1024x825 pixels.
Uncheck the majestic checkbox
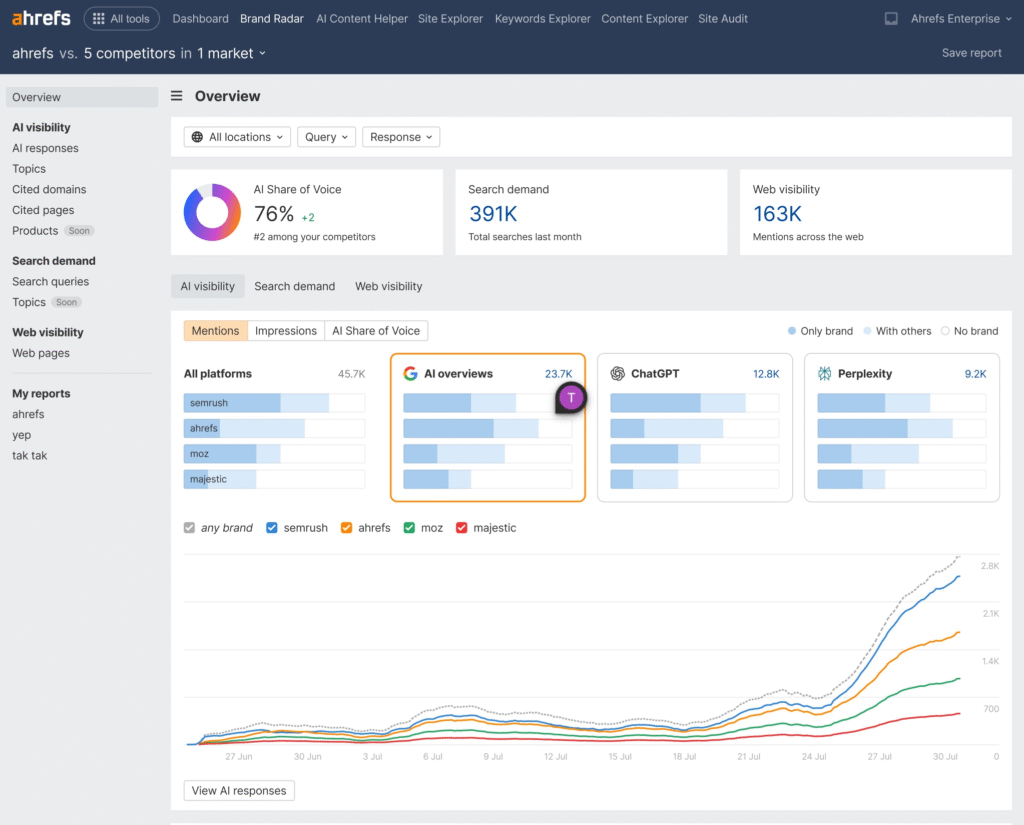(x=461, y=528)
